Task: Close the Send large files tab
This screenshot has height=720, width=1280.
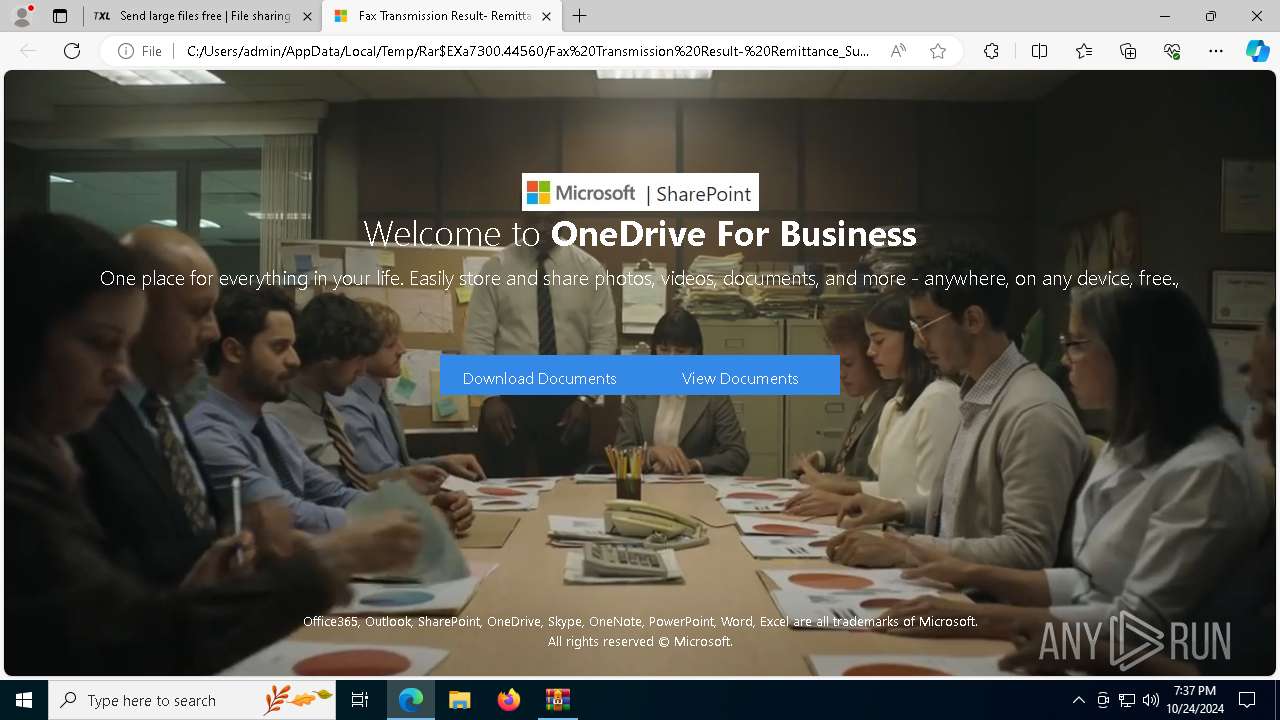Action: tap(307, 16)
